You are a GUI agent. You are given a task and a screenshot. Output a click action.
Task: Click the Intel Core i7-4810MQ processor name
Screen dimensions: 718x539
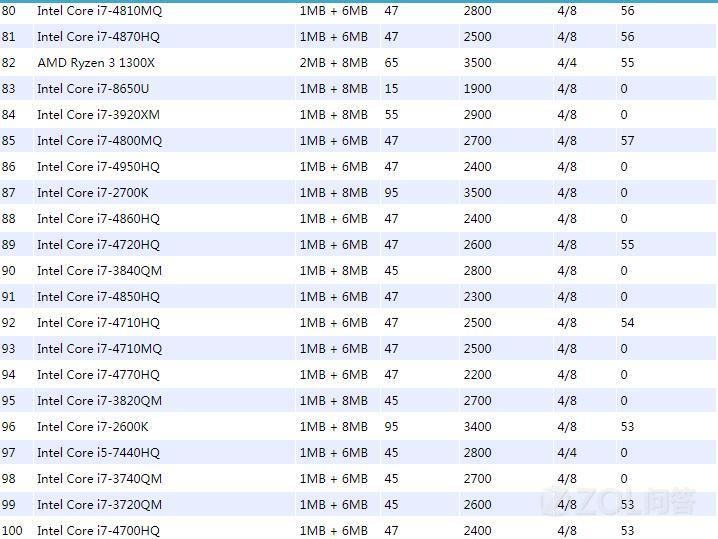coord(99,11)
